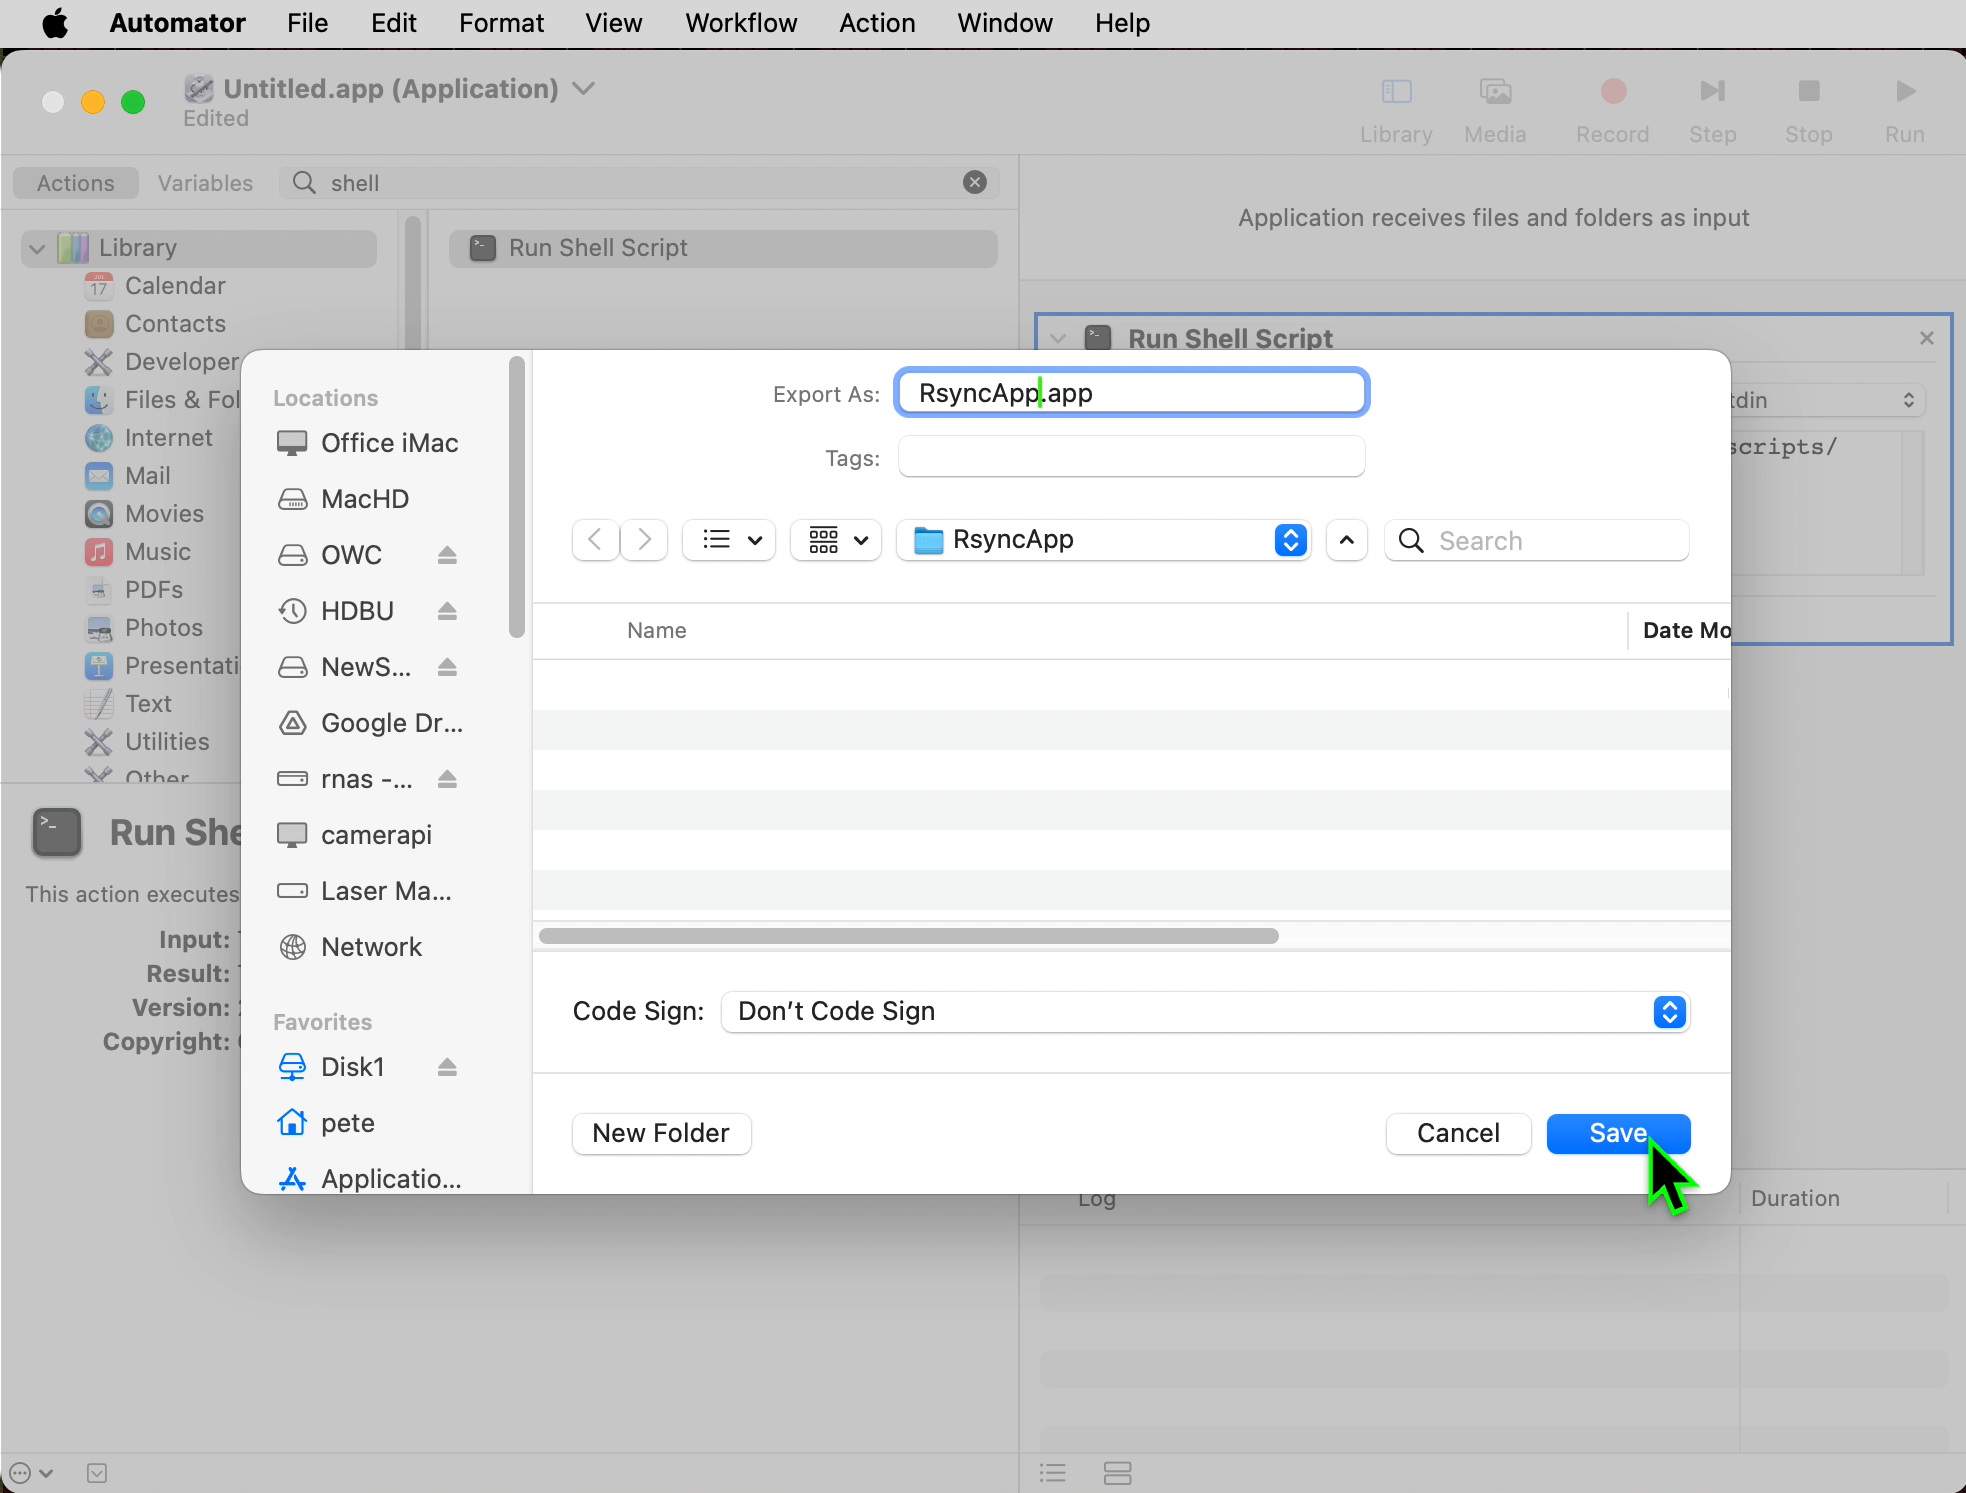Remove the Run Shell Script action

coord(1926,338)
